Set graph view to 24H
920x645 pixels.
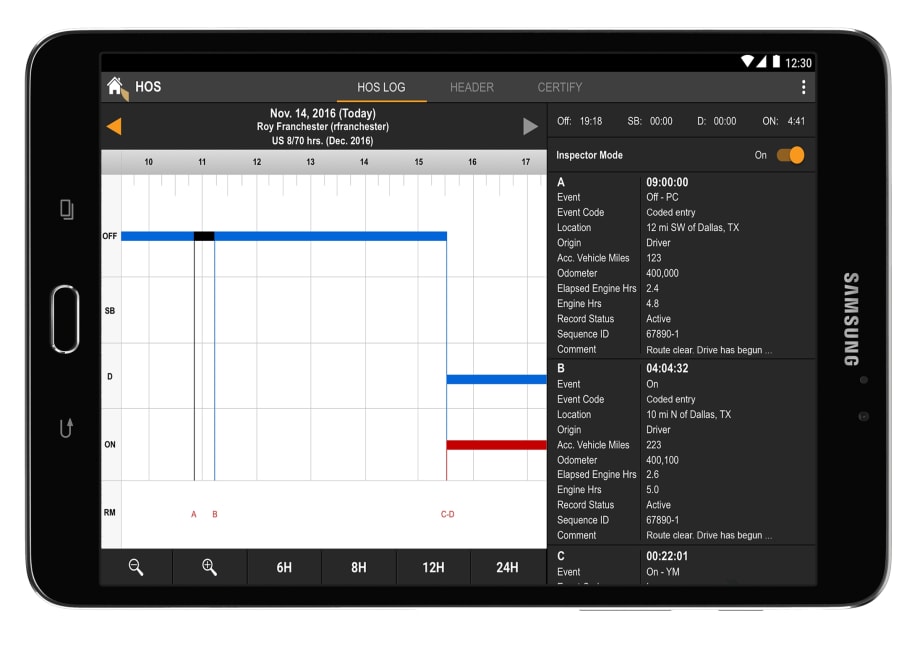coord(508,567)
